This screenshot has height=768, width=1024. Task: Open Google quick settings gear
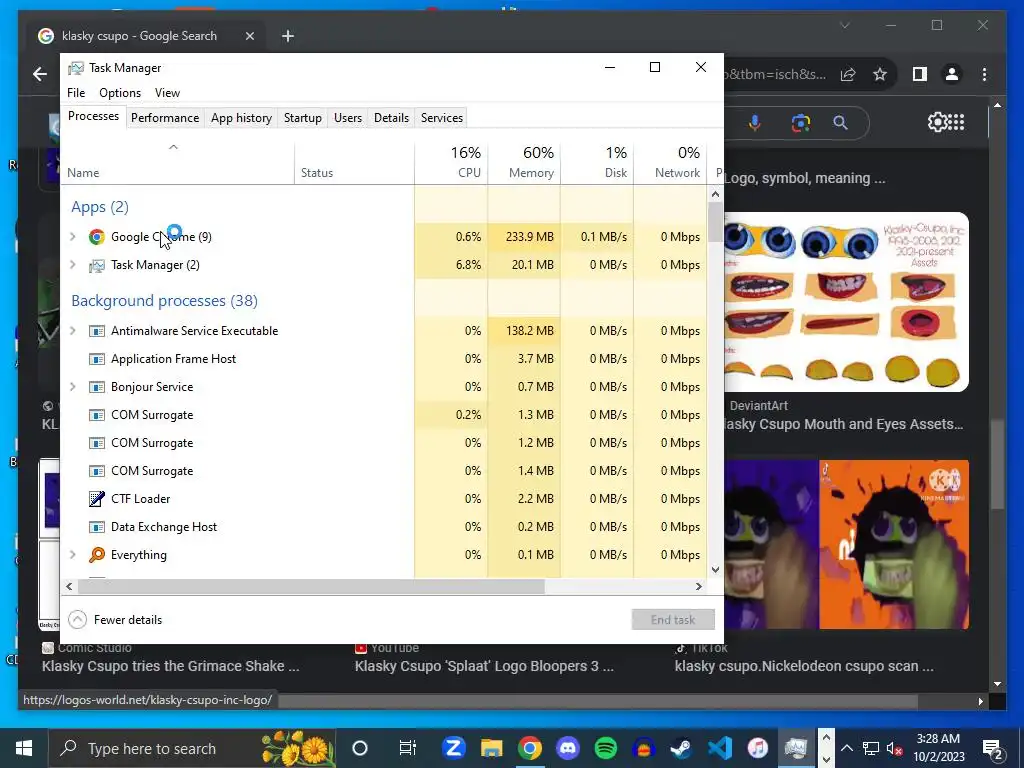(x=937, y=121)
